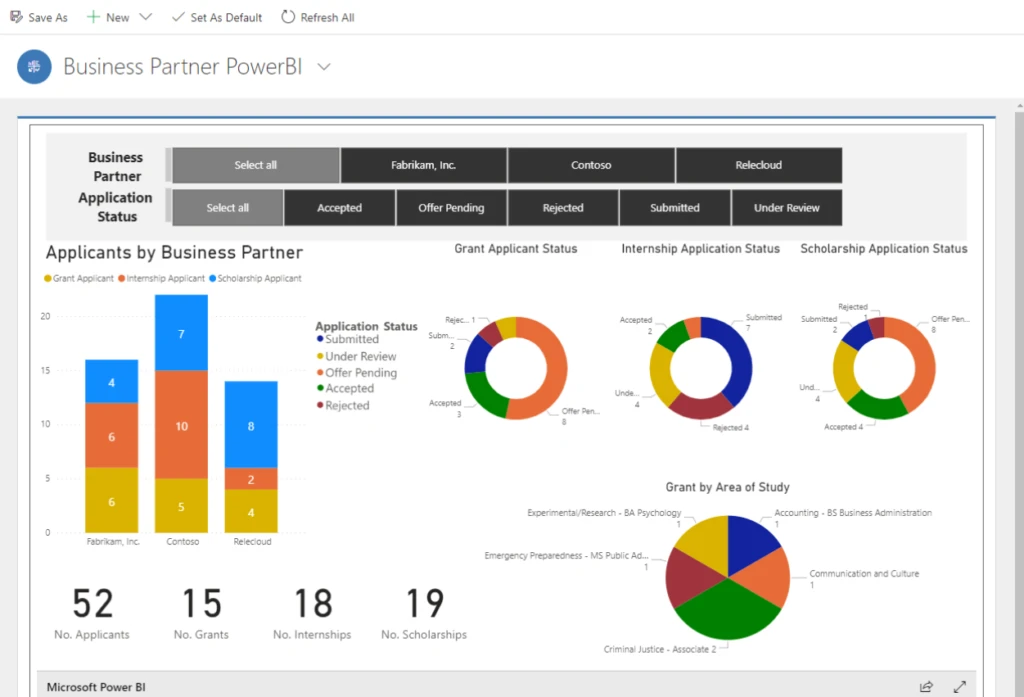Click the Set As Default checkmark icon
1024x697 pixels.
pyautogui.click(x=176, y=16)
